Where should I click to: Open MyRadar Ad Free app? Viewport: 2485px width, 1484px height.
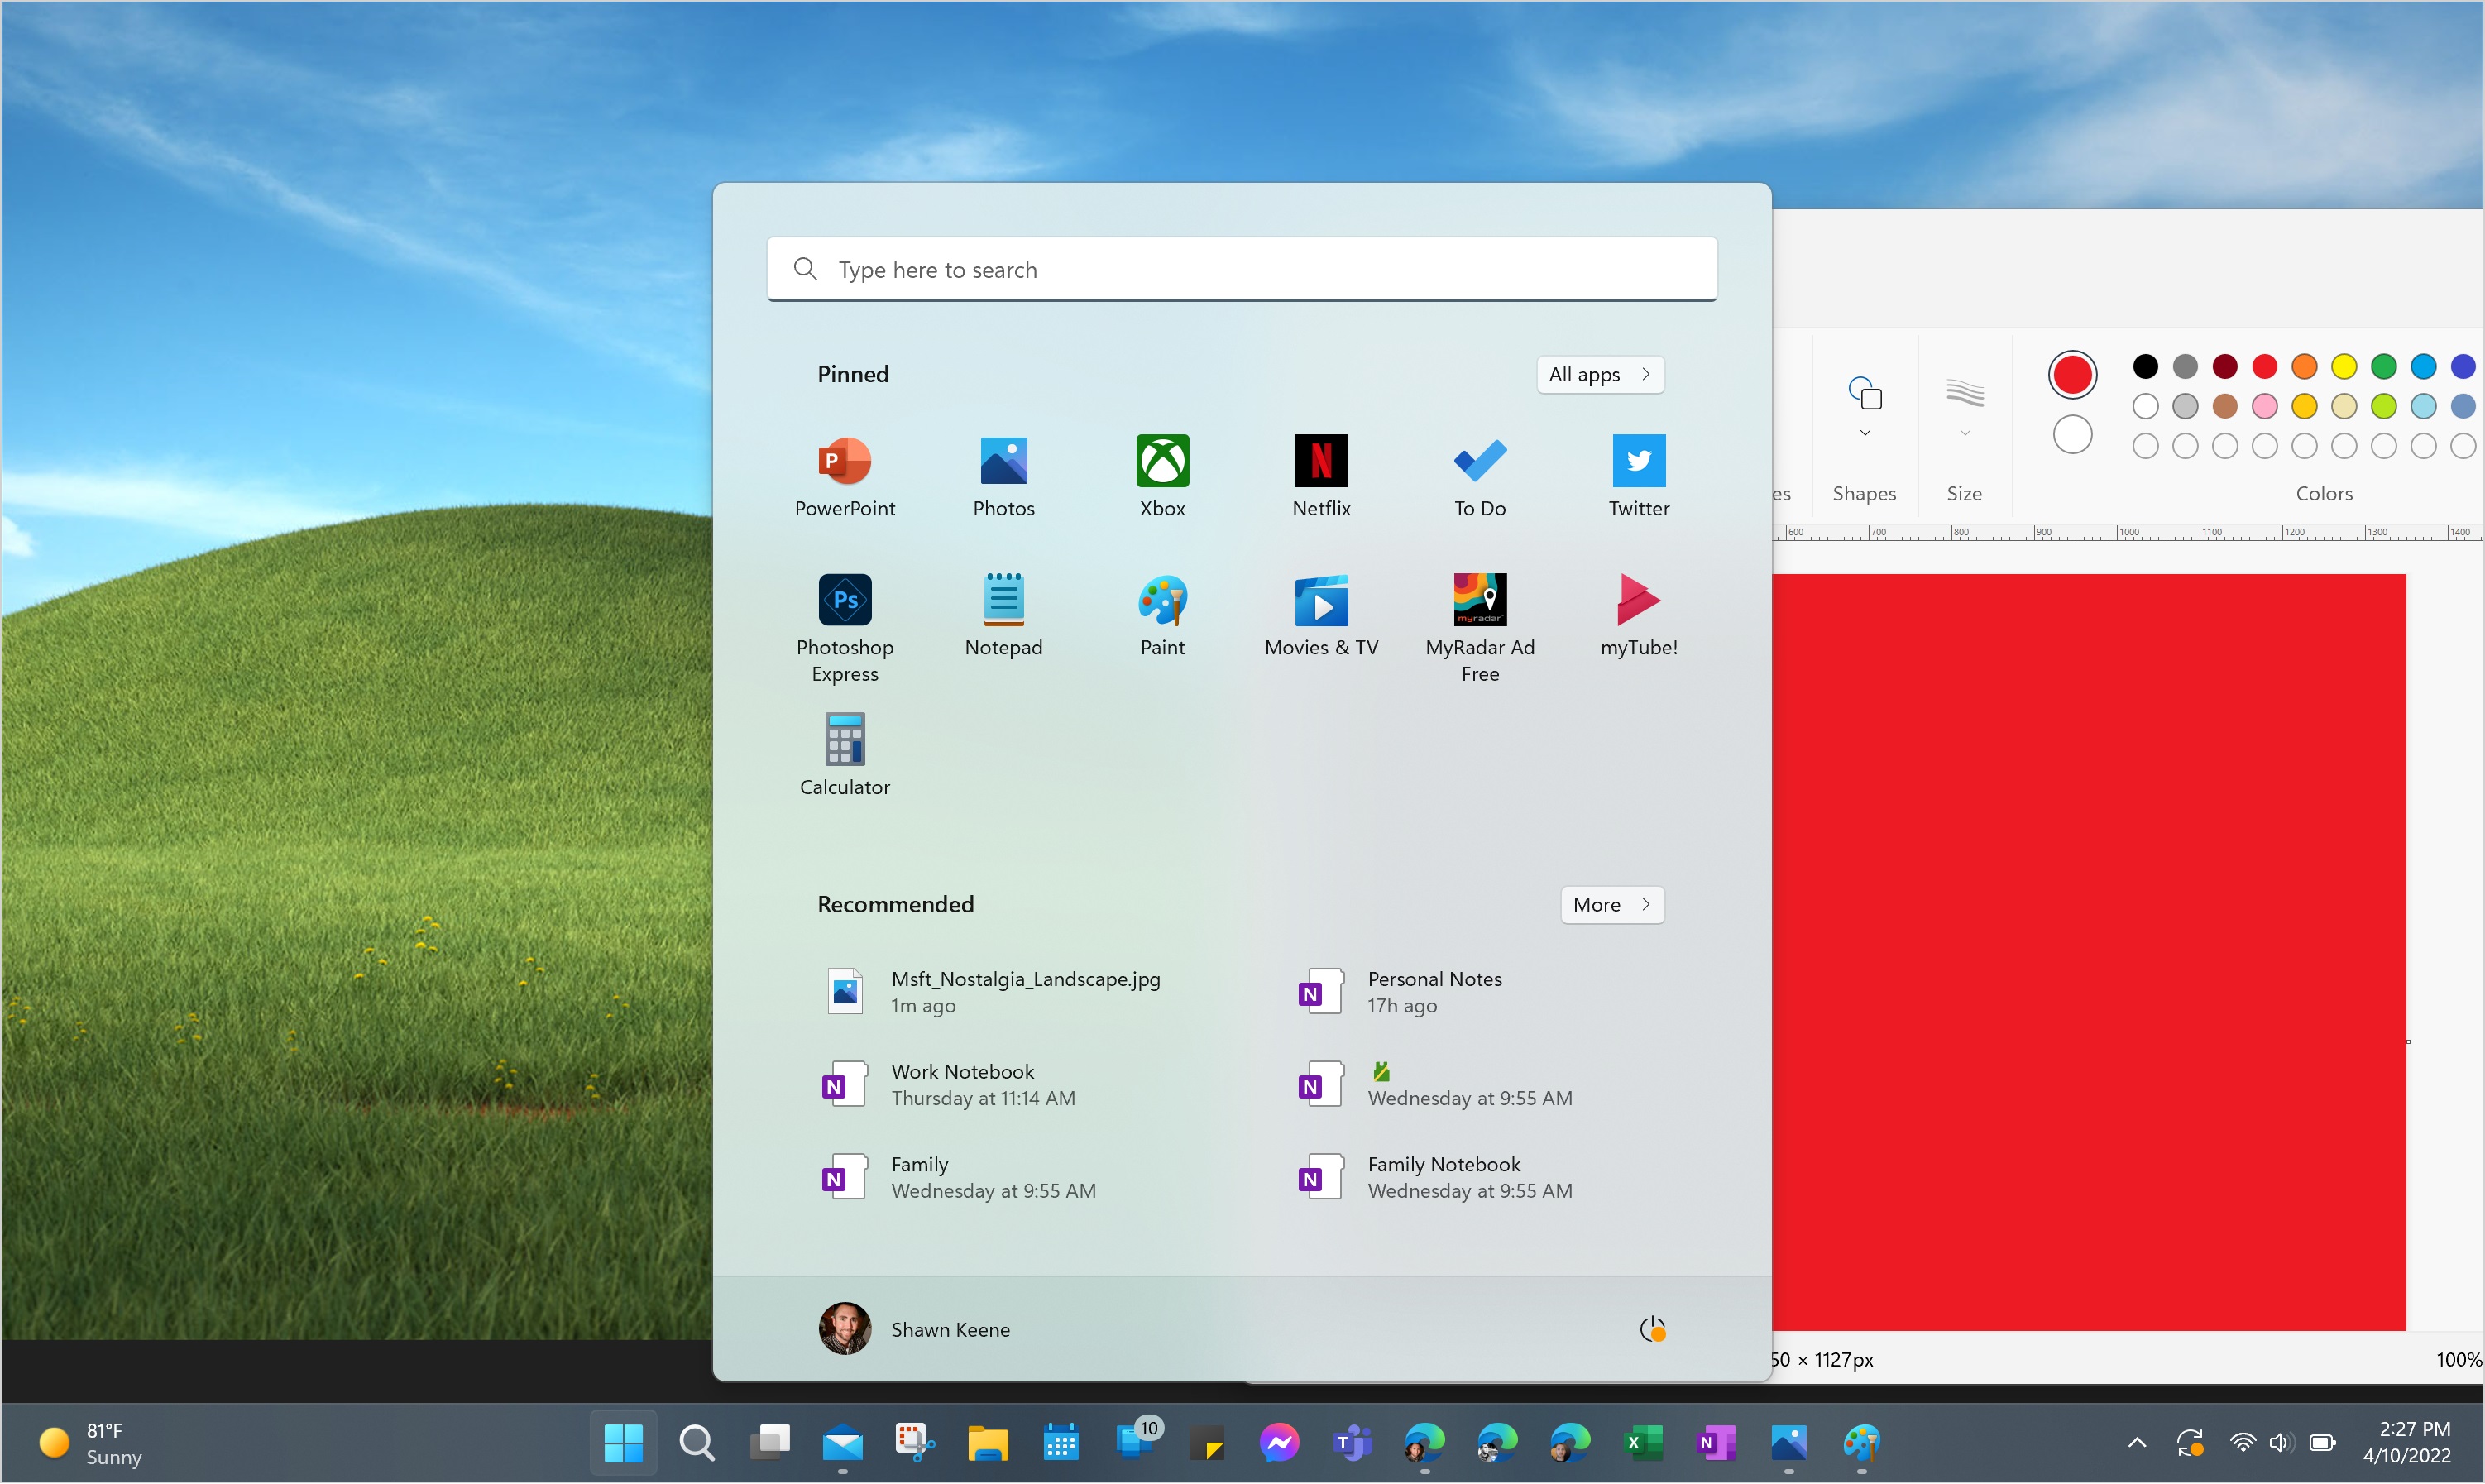click(x=1479, y=628)
